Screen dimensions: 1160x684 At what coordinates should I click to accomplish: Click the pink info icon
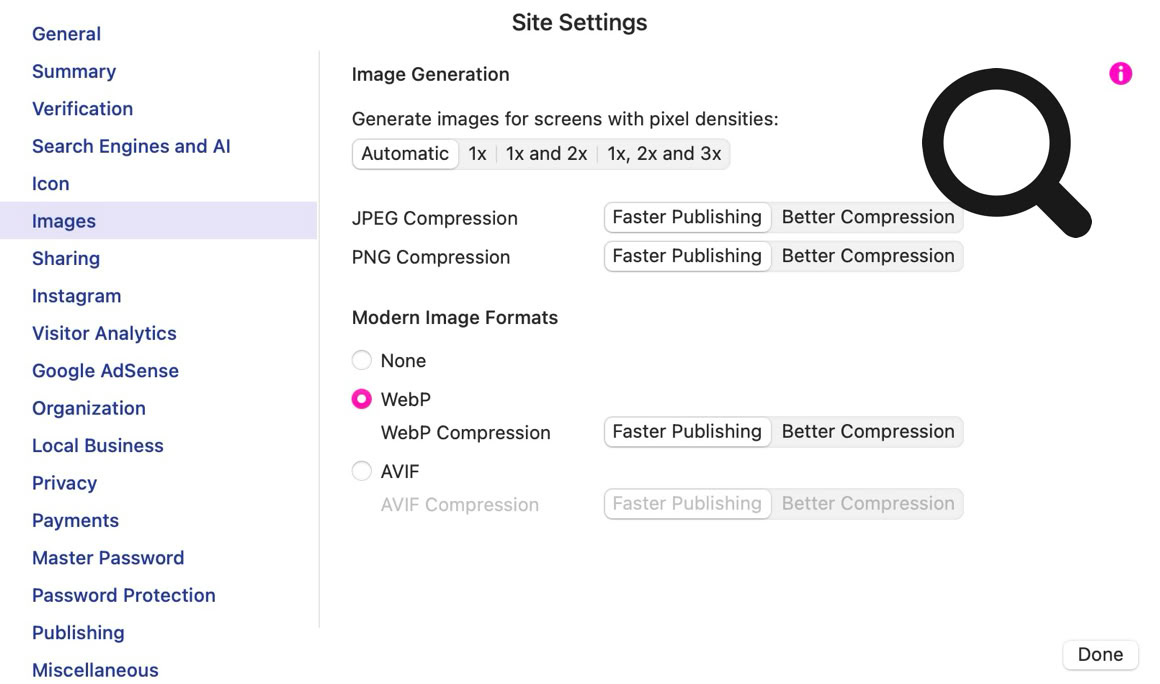[1120, 73]
